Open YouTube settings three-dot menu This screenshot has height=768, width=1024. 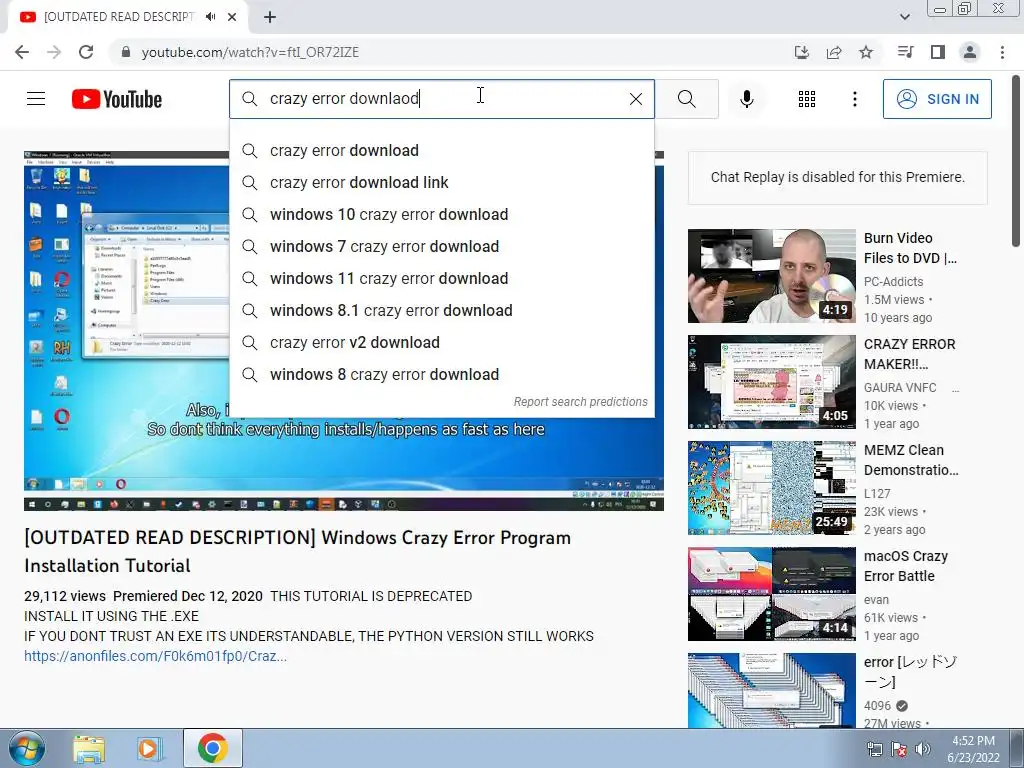point(854,99)
